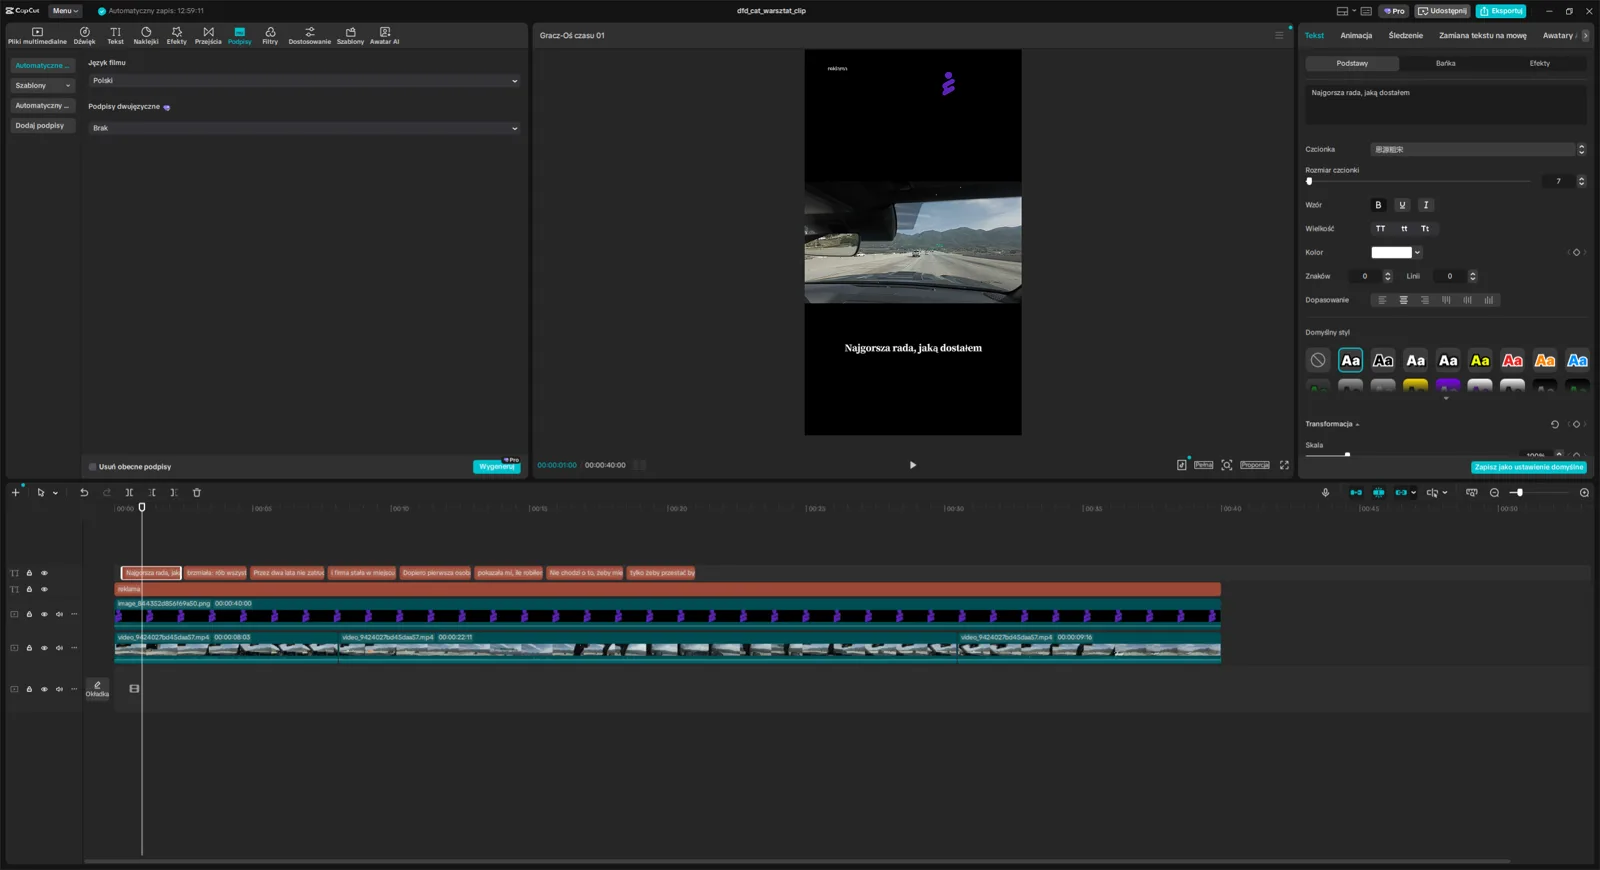This screenshot has width=1600, height=870.
Task: Expand the Szablony sidebar item
Action: point(43,86)
